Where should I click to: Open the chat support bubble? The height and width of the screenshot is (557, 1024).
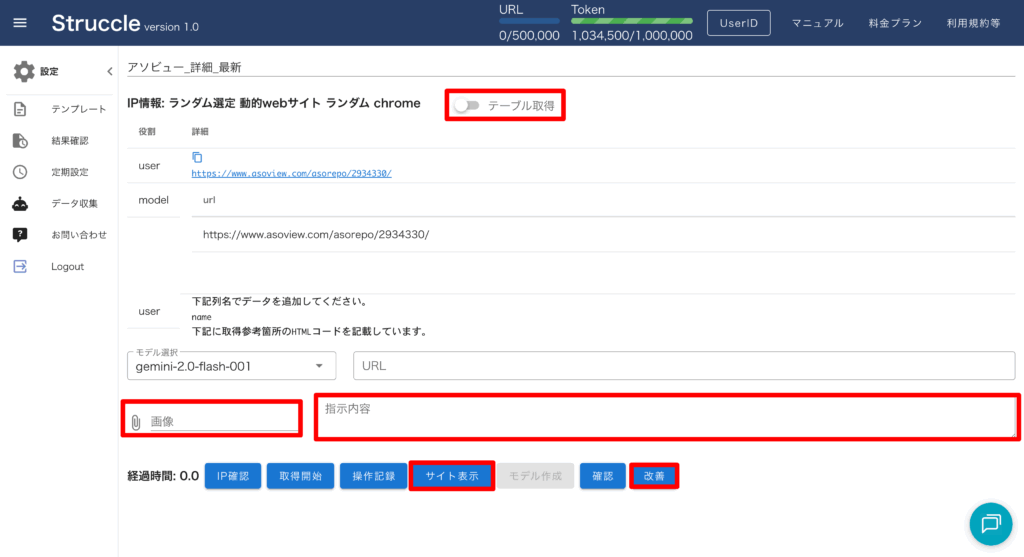pyautogui.click(x=990, y=523)
